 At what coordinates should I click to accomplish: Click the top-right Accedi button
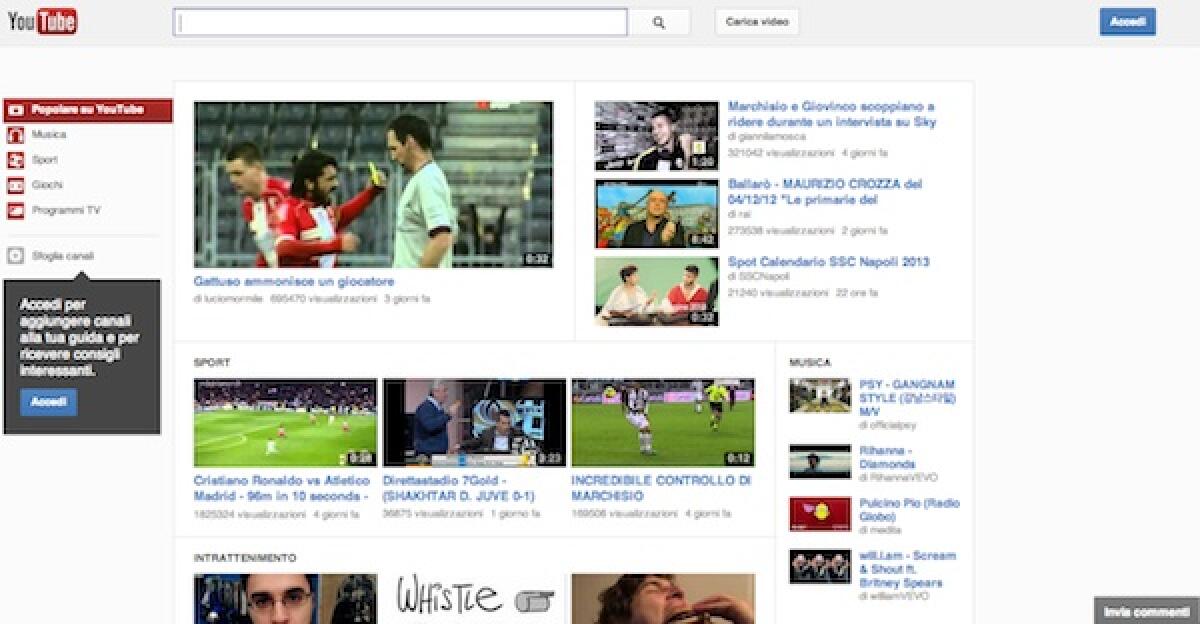[x=1127, y=22]
